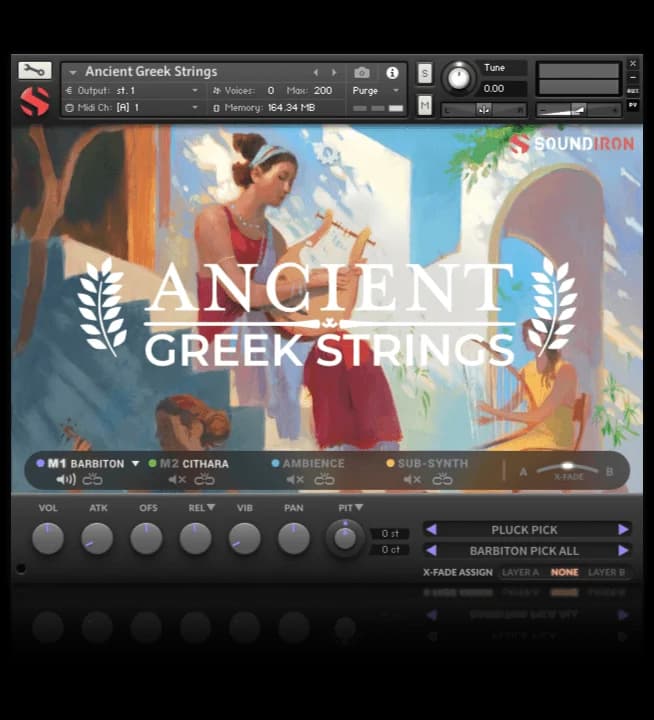
Task: Open the wrench instrument edit icon
Action: [34, 70]
